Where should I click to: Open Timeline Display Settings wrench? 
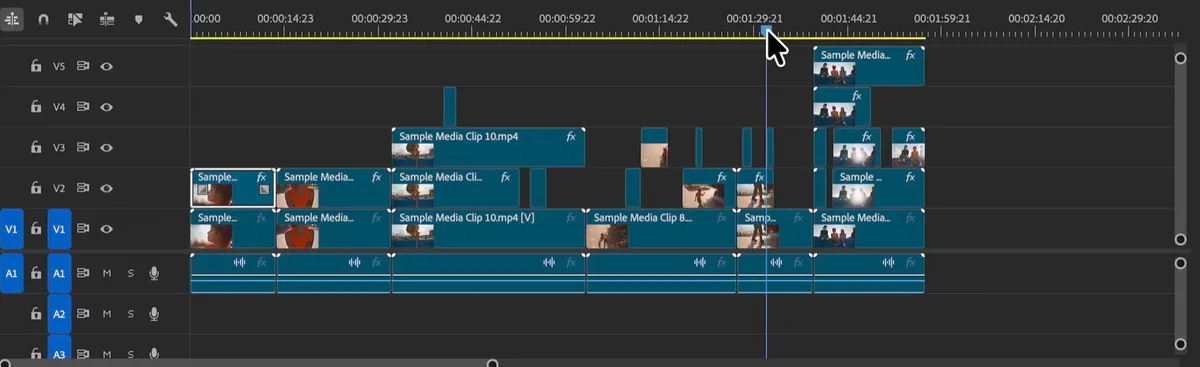[170, 18]
